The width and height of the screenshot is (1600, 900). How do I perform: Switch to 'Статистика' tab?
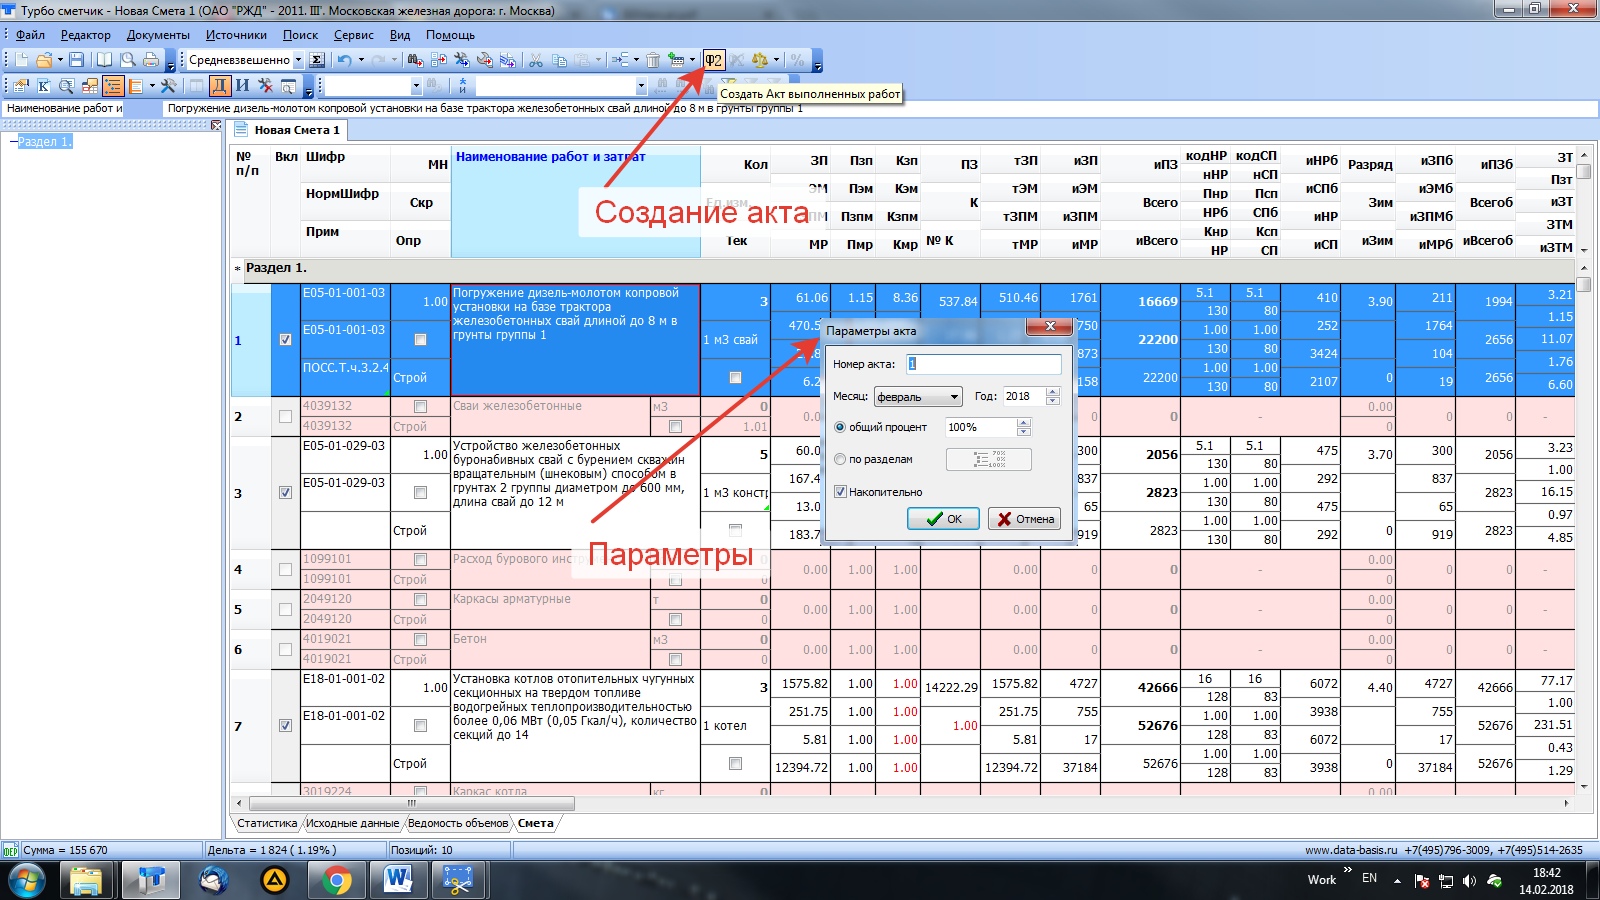point(267,823)
